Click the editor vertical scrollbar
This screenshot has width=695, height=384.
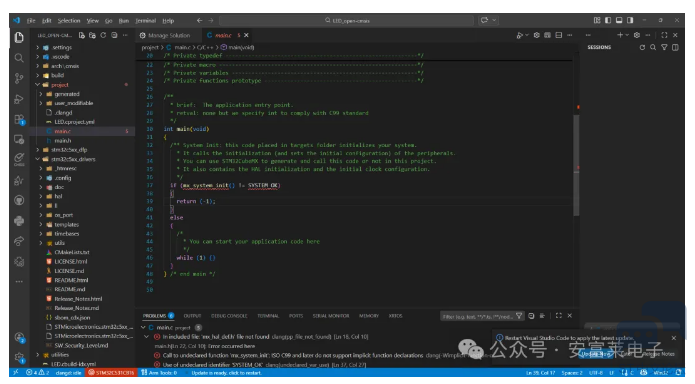coord(576,165)
